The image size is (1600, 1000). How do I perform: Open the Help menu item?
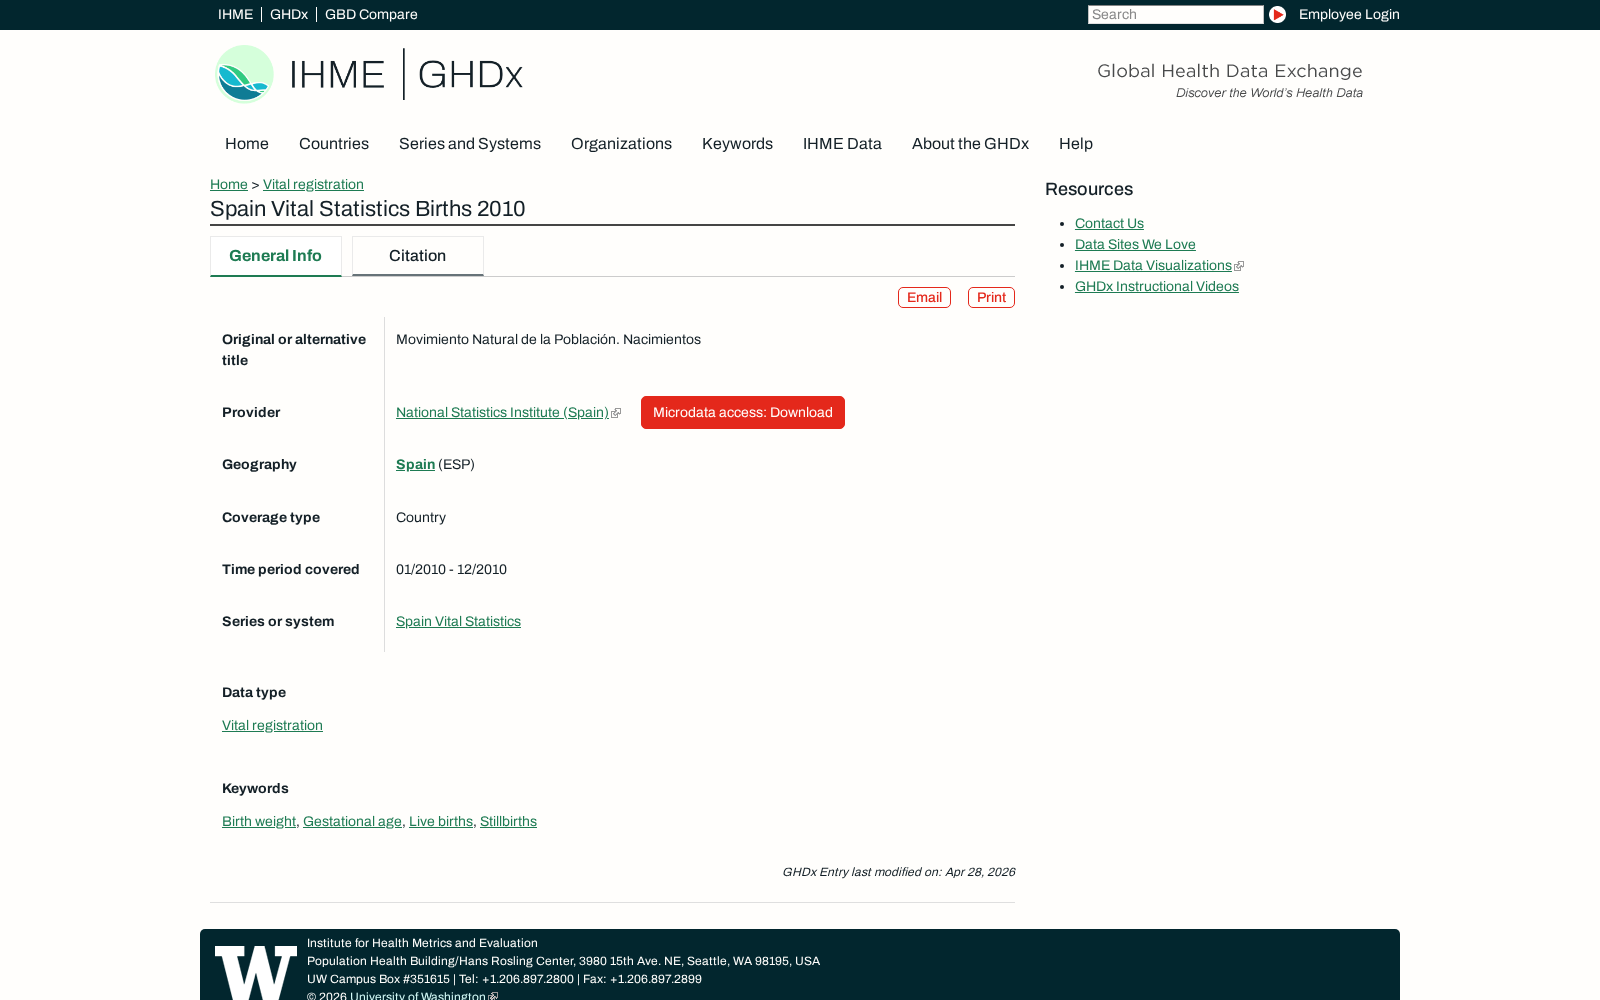pos(1076,144)
